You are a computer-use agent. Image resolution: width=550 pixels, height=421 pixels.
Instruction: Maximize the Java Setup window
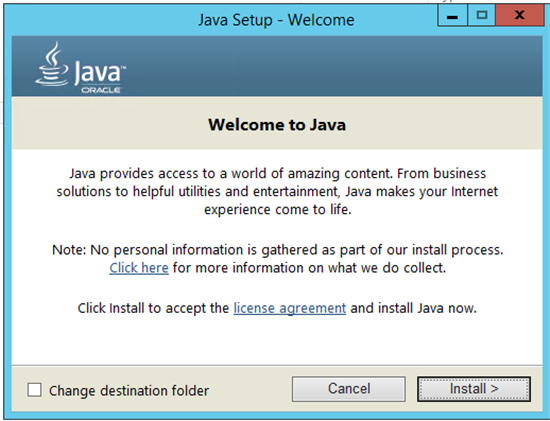click(482, 15)
